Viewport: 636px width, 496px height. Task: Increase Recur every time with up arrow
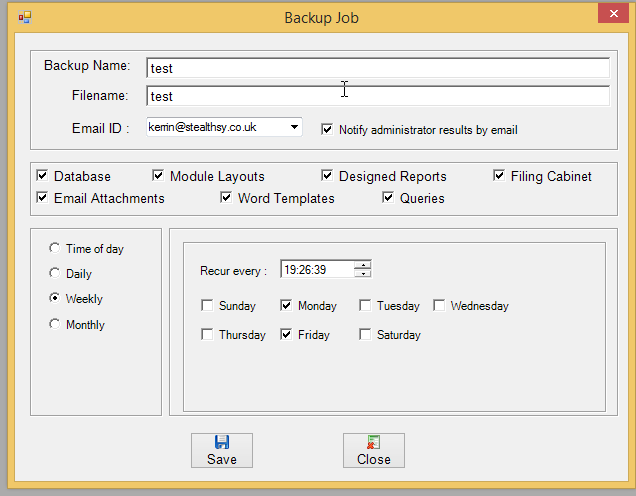[363, 265]
